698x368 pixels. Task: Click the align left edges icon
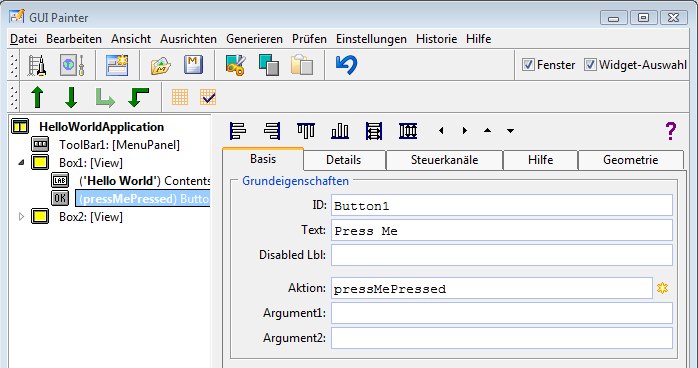point(238,131)
